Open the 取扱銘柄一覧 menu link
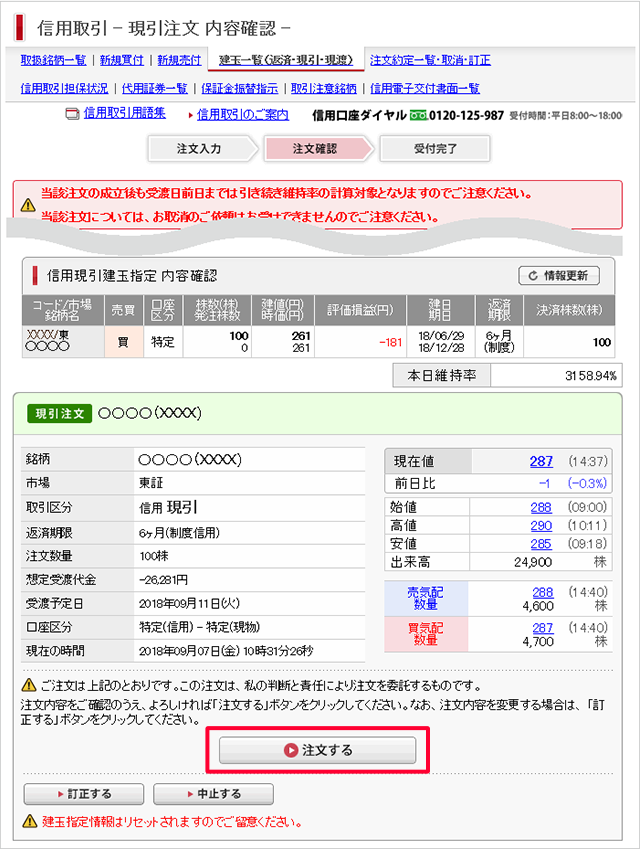Viewport: 640px width, 849px height. [x=53, y=60]
